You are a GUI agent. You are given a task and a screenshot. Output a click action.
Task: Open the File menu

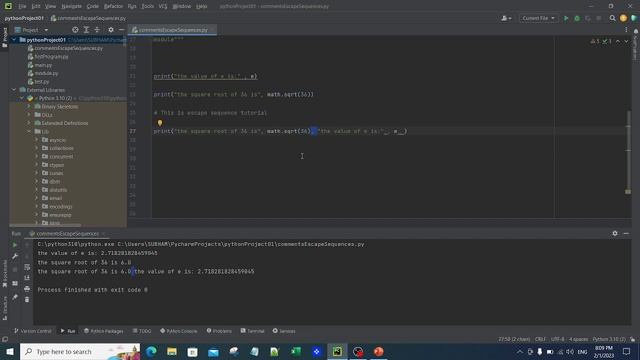point(22,6)
